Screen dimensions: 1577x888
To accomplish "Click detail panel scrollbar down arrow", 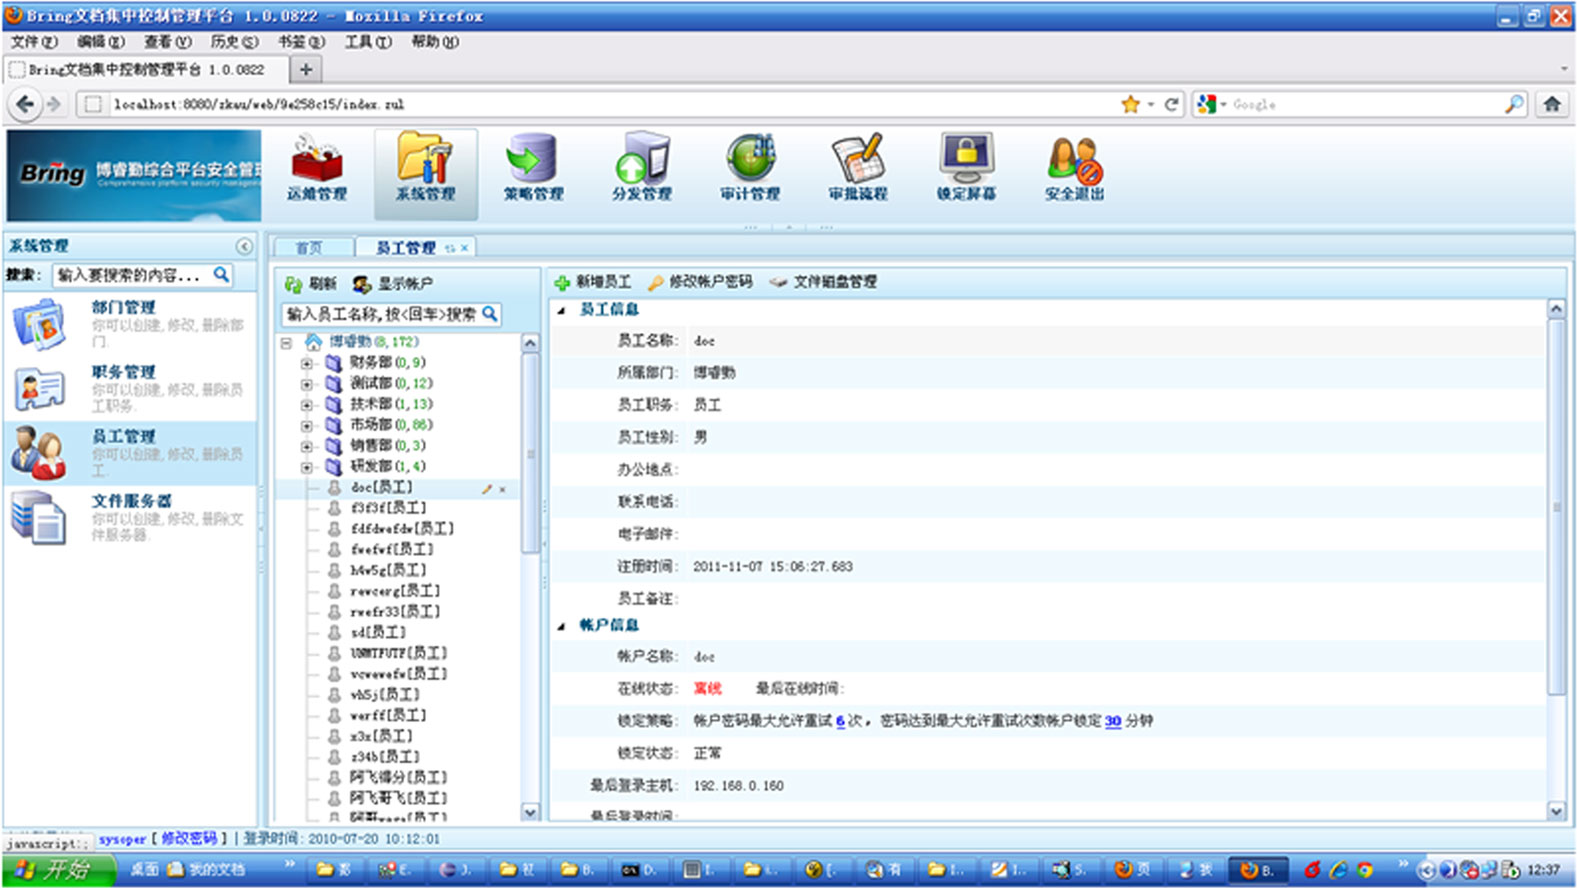I will 1556,811.
